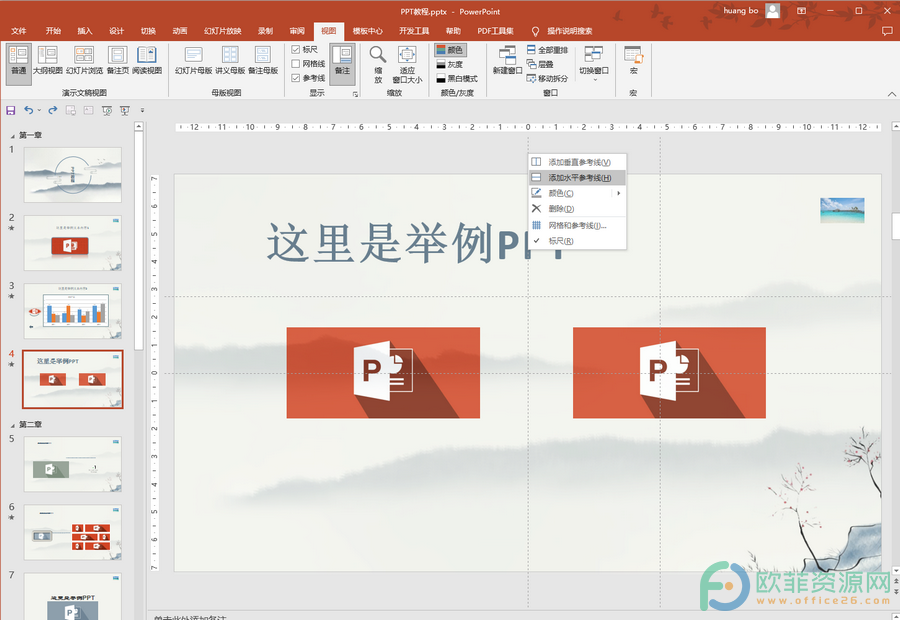The height and width of the screenshot is (620, 900).
Task: Start slideshow from beginning icon
Action: point(107,110)
